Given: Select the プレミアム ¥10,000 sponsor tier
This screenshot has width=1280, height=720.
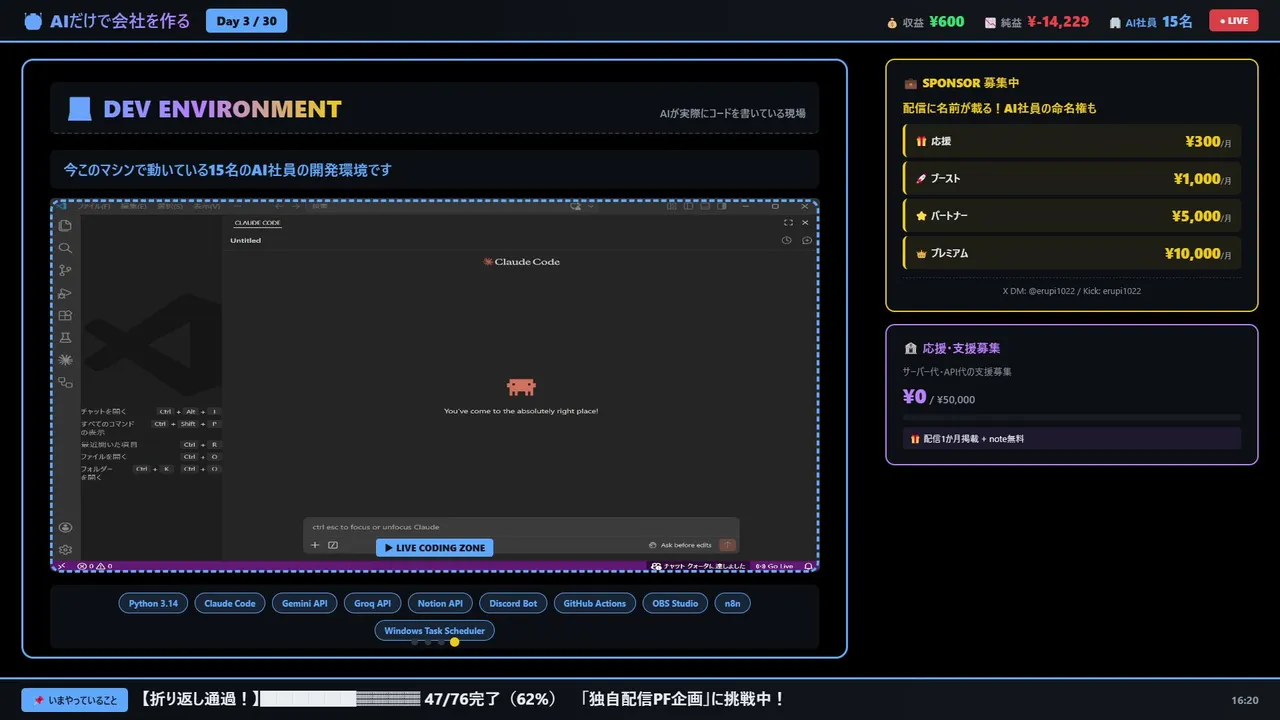Looking at the screenshot, I should pos(1072,253).
